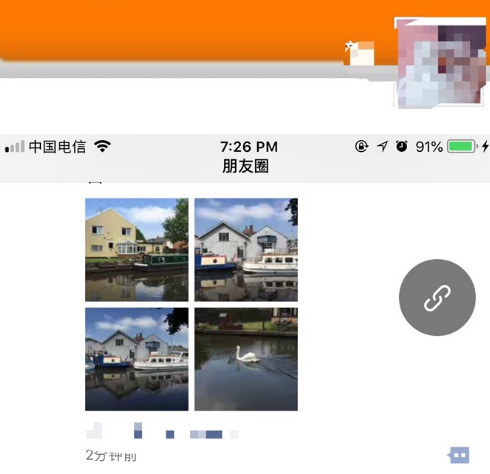490x474 pixels.
Task: Tap the green battery icon
Action: [462, 146]
